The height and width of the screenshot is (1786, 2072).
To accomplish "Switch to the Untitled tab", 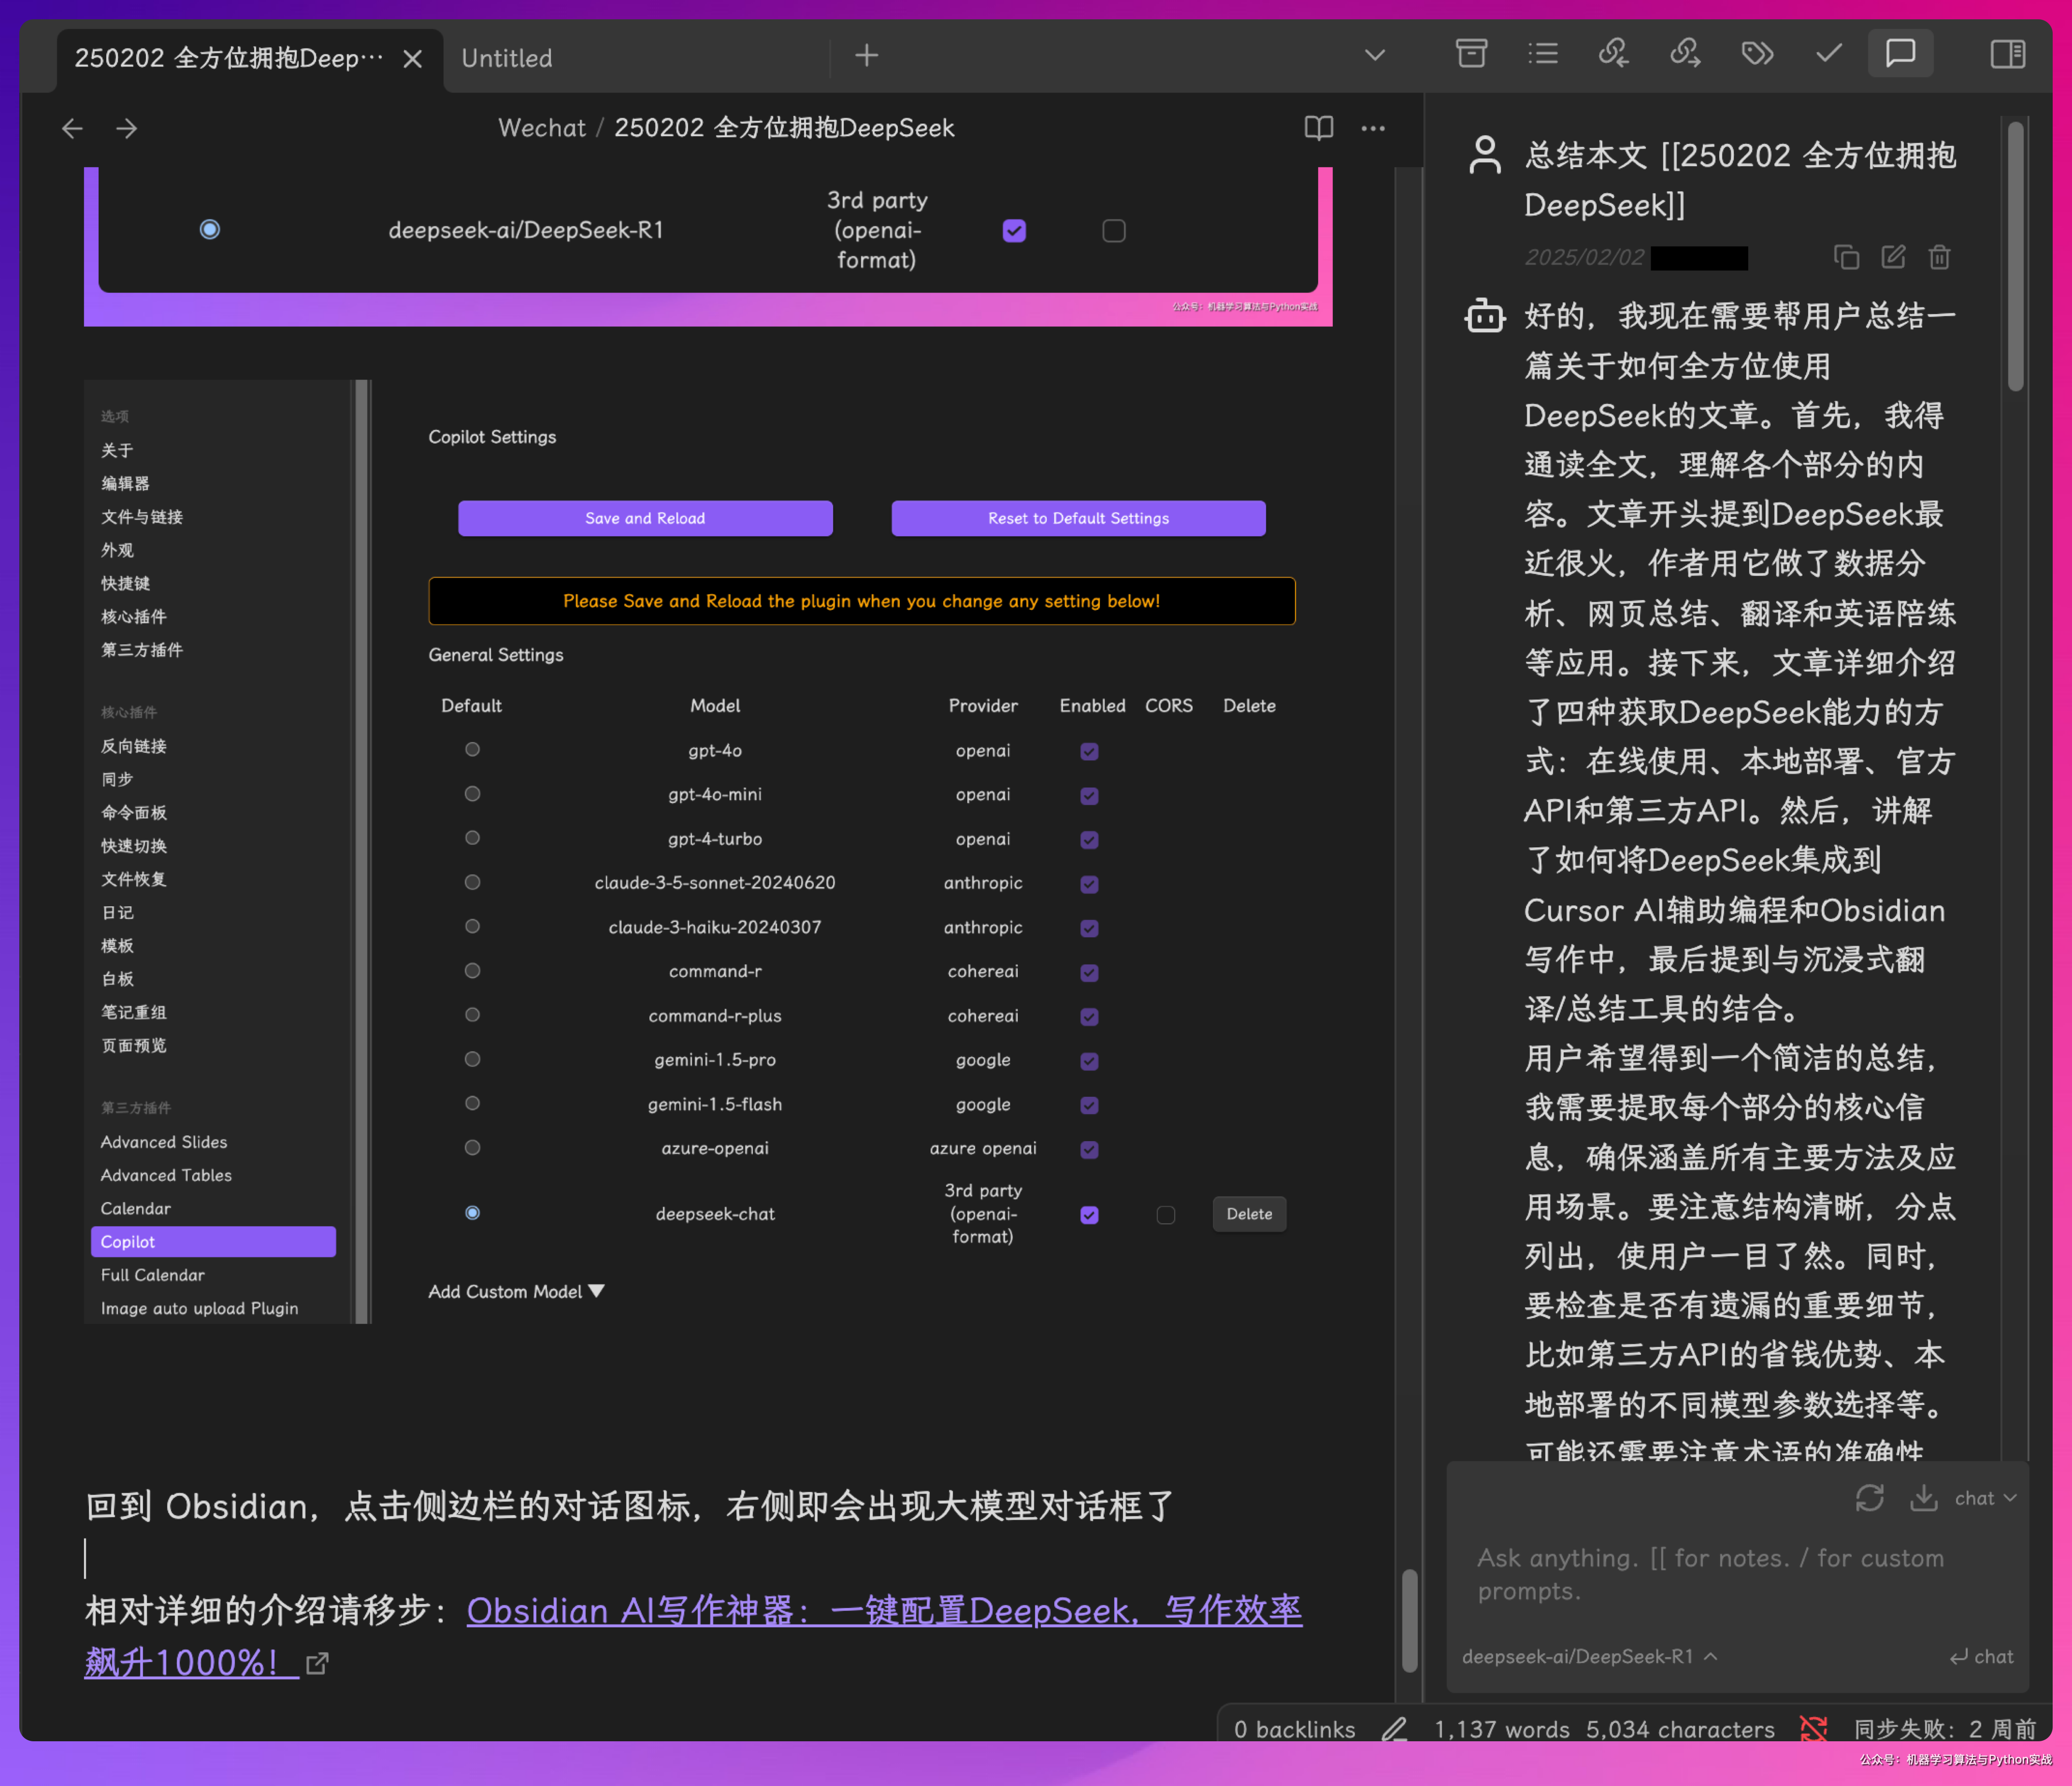I will pyautogui.click(x=507, y=58).
